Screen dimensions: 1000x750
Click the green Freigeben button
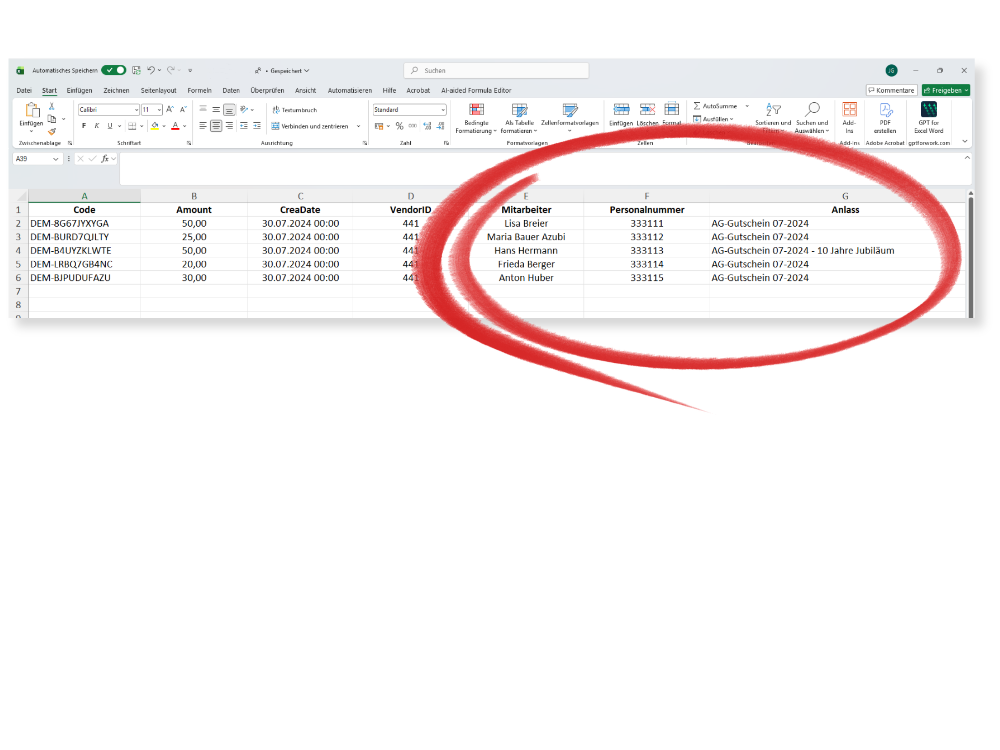pyautogui.click(x=945, y=90)
